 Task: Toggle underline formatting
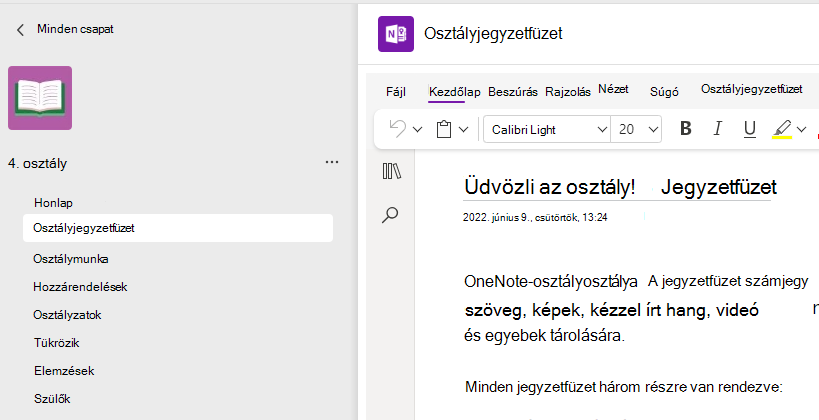click(x=750, y=129)
